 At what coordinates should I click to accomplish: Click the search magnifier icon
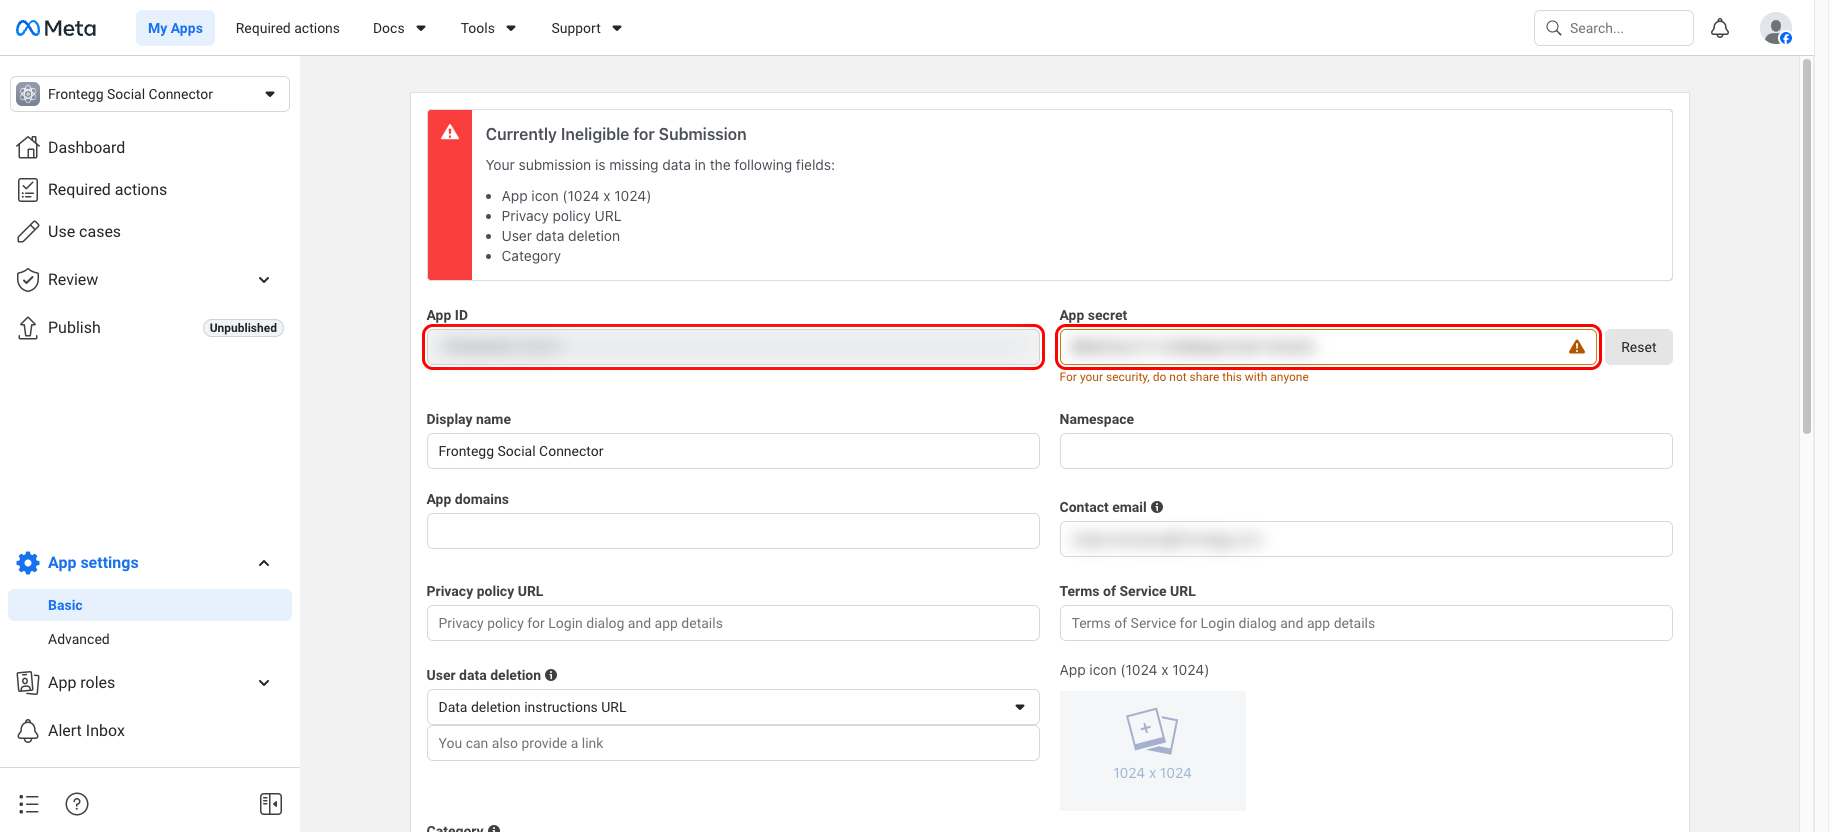coord(1553,28)
